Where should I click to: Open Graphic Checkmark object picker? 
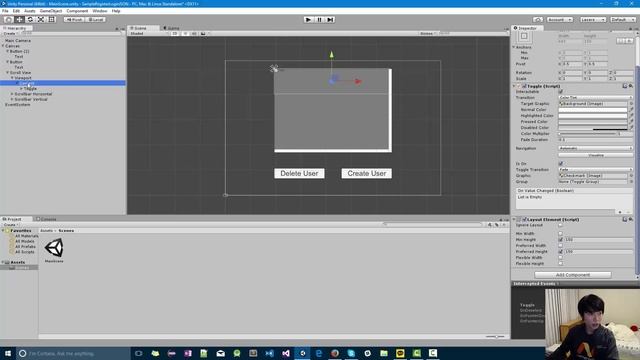[631, 176]
